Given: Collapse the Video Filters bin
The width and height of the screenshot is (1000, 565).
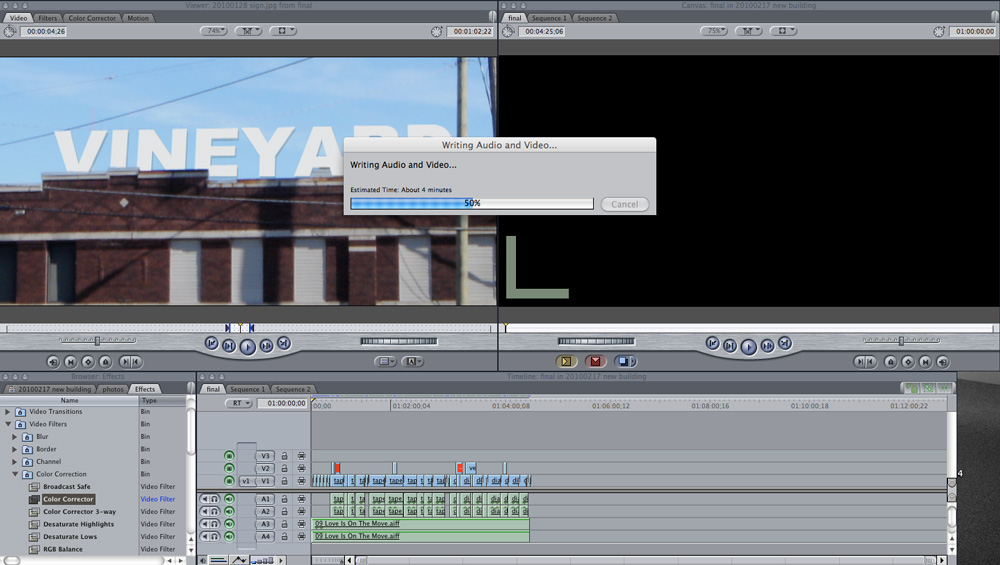Looking at the screenshot, I should coord(8,424).
